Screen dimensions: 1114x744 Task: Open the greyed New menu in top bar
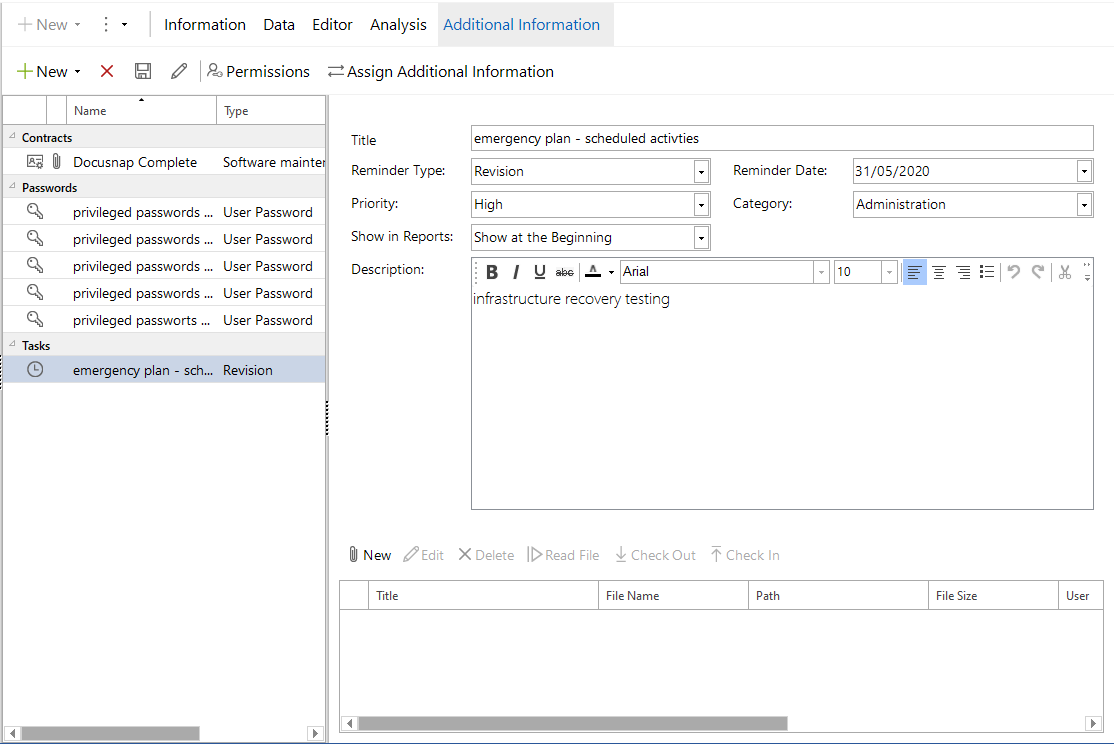click(48, 24)
